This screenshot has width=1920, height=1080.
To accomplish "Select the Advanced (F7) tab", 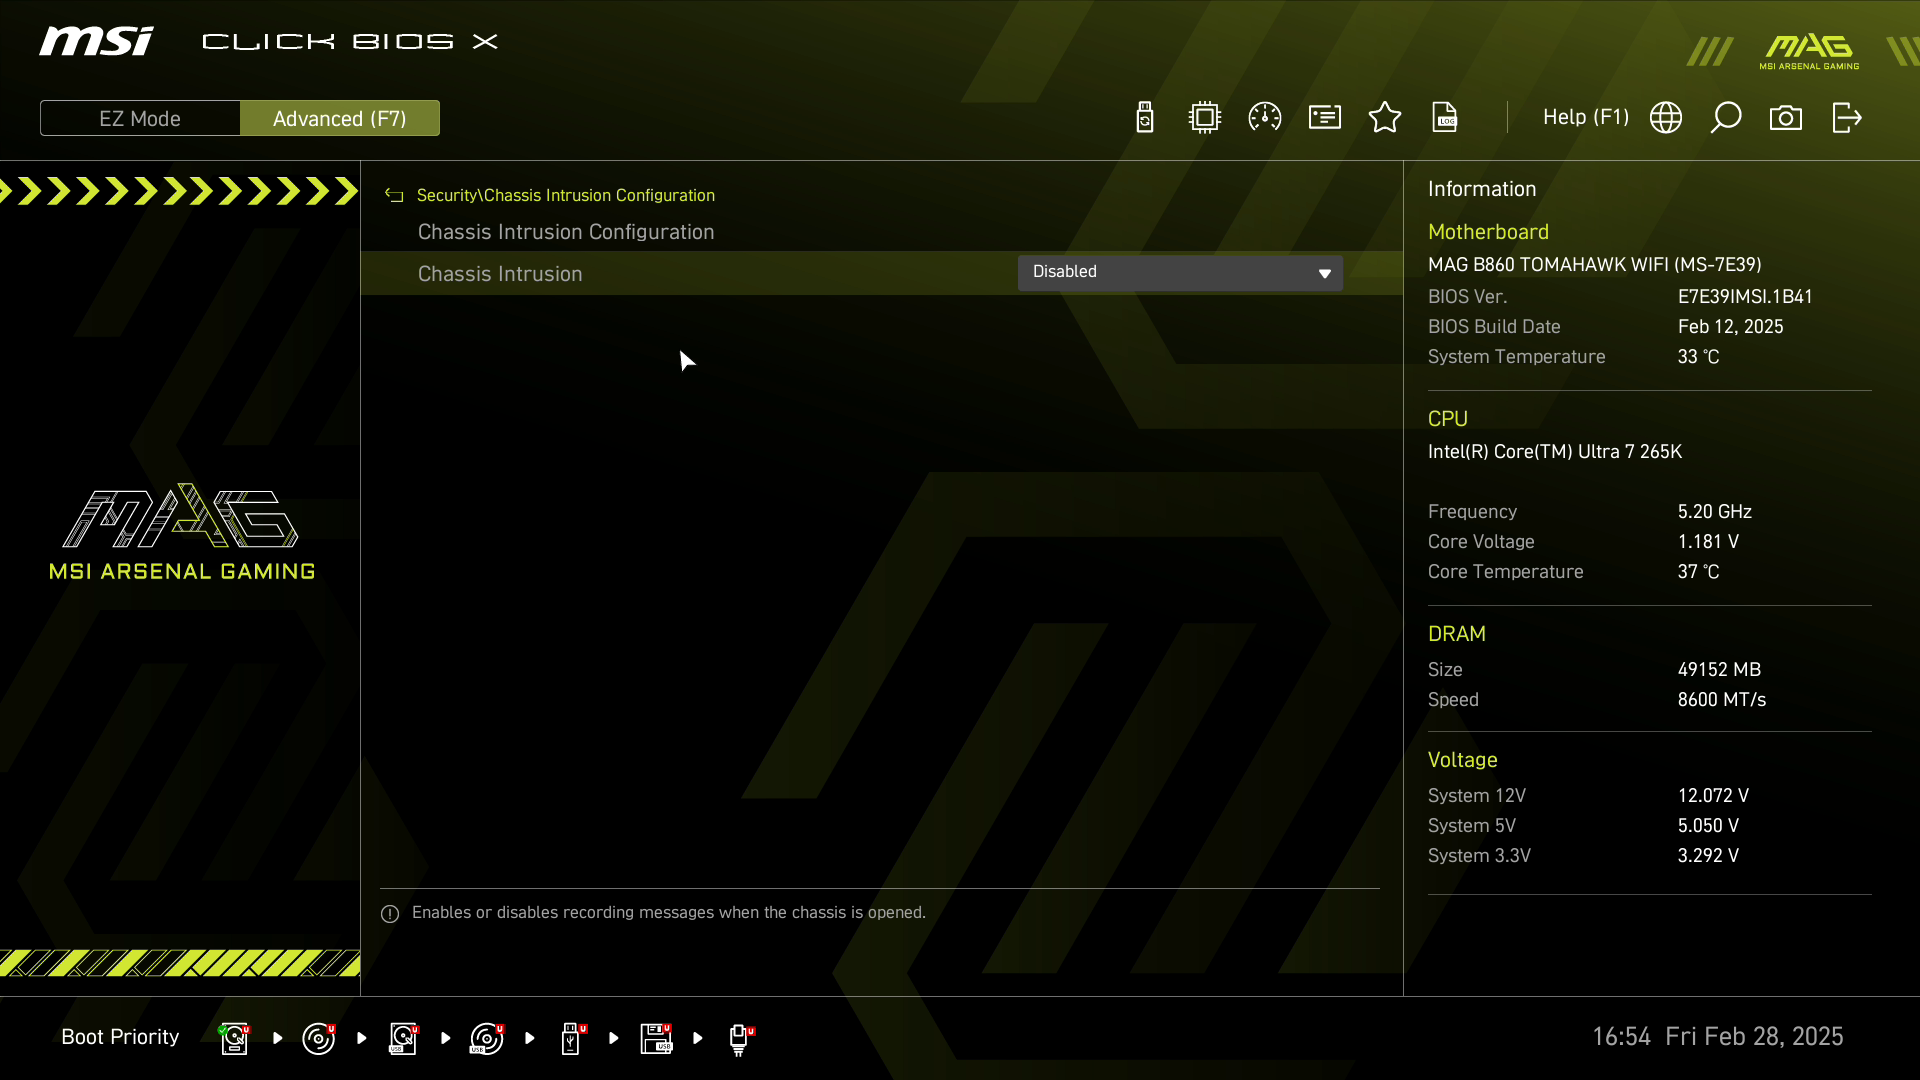I will tap(340, 118).
